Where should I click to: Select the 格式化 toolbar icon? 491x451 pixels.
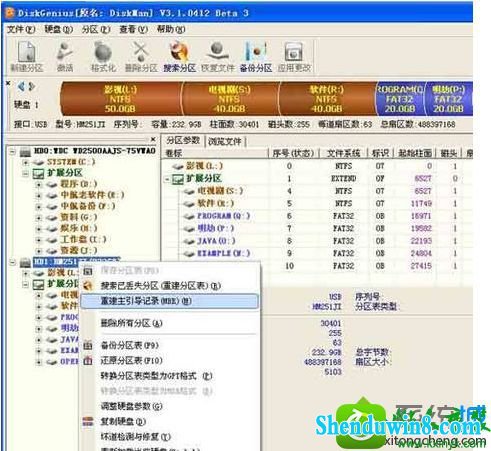(103, 56)
